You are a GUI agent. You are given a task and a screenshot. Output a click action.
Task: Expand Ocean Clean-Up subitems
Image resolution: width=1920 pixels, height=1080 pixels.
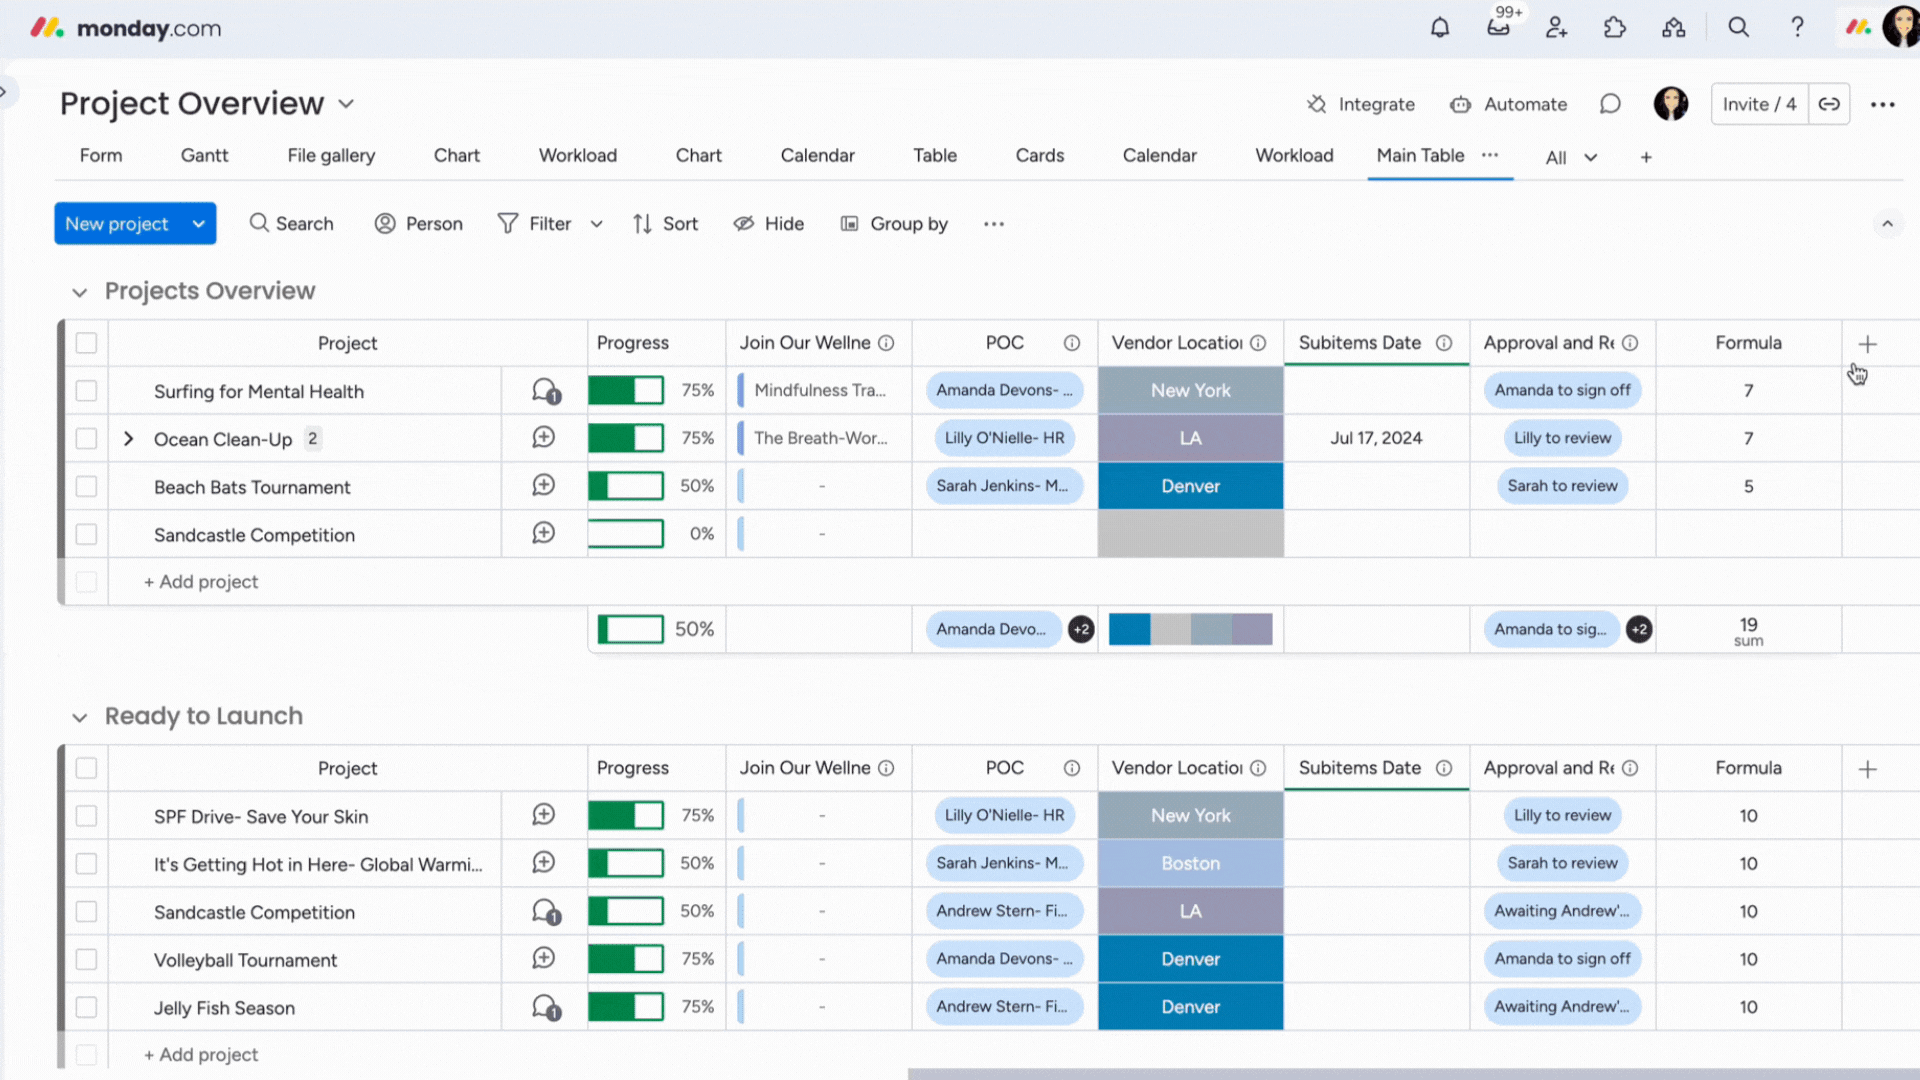[128, 439]
